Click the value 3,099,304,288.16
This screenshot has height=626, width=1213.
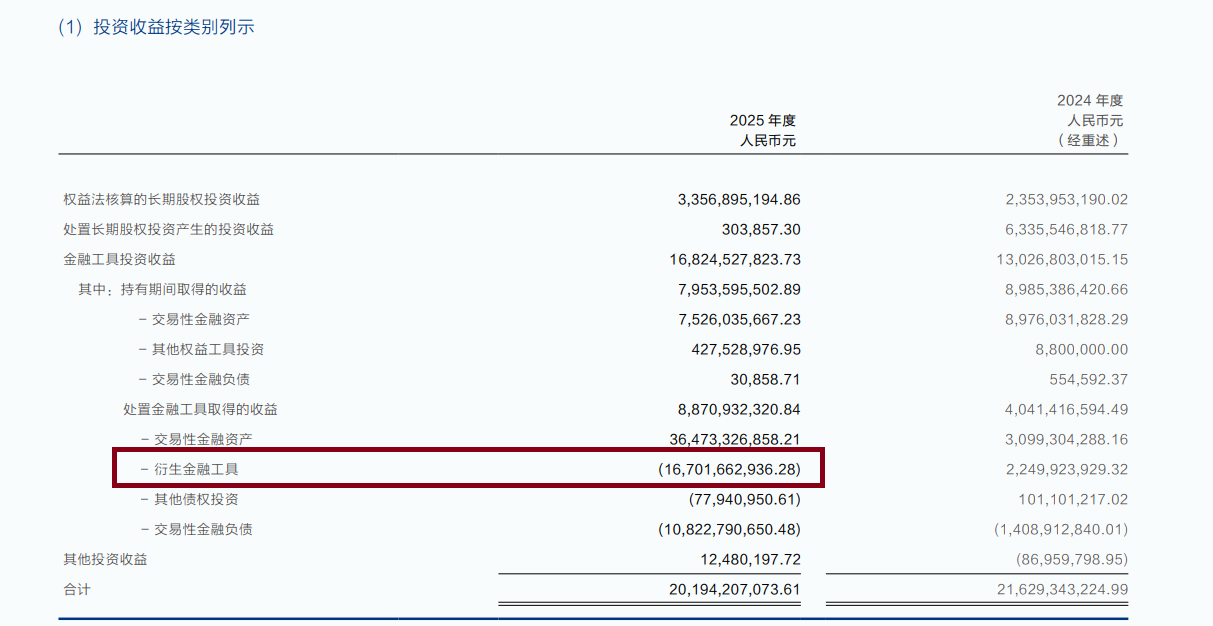tap(1067, 440)
